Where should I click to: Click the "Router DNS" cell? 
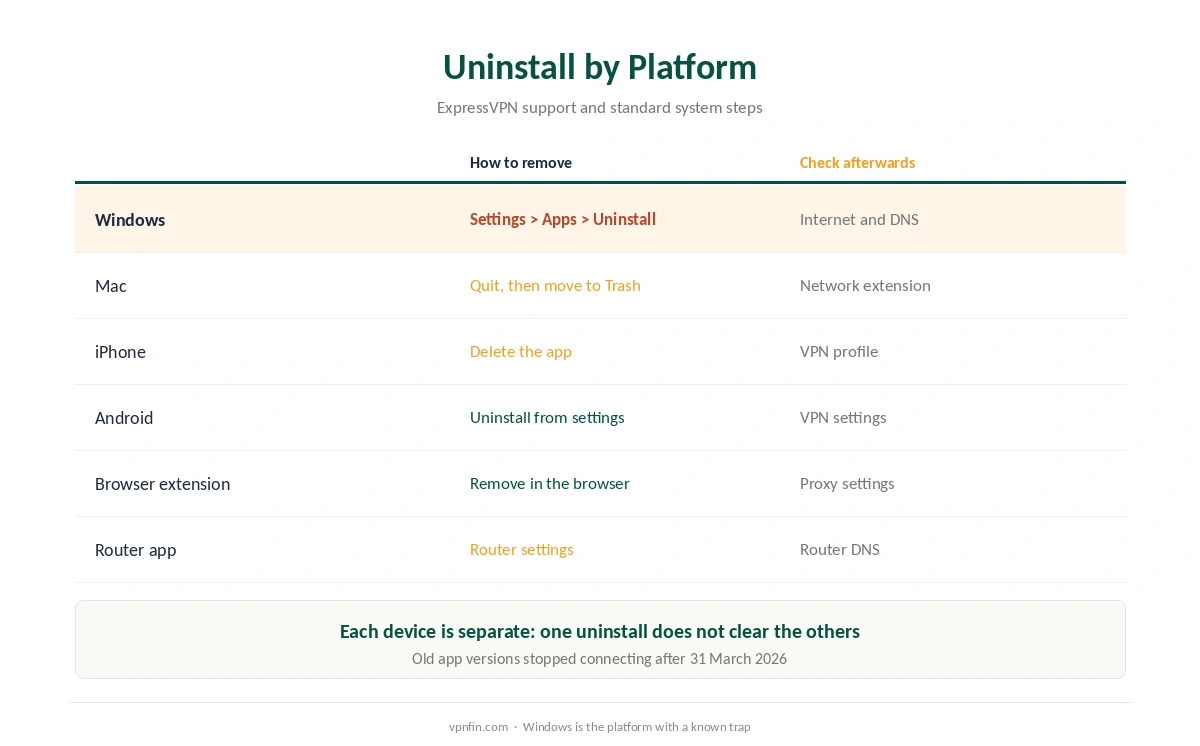(x=840, y=550)
